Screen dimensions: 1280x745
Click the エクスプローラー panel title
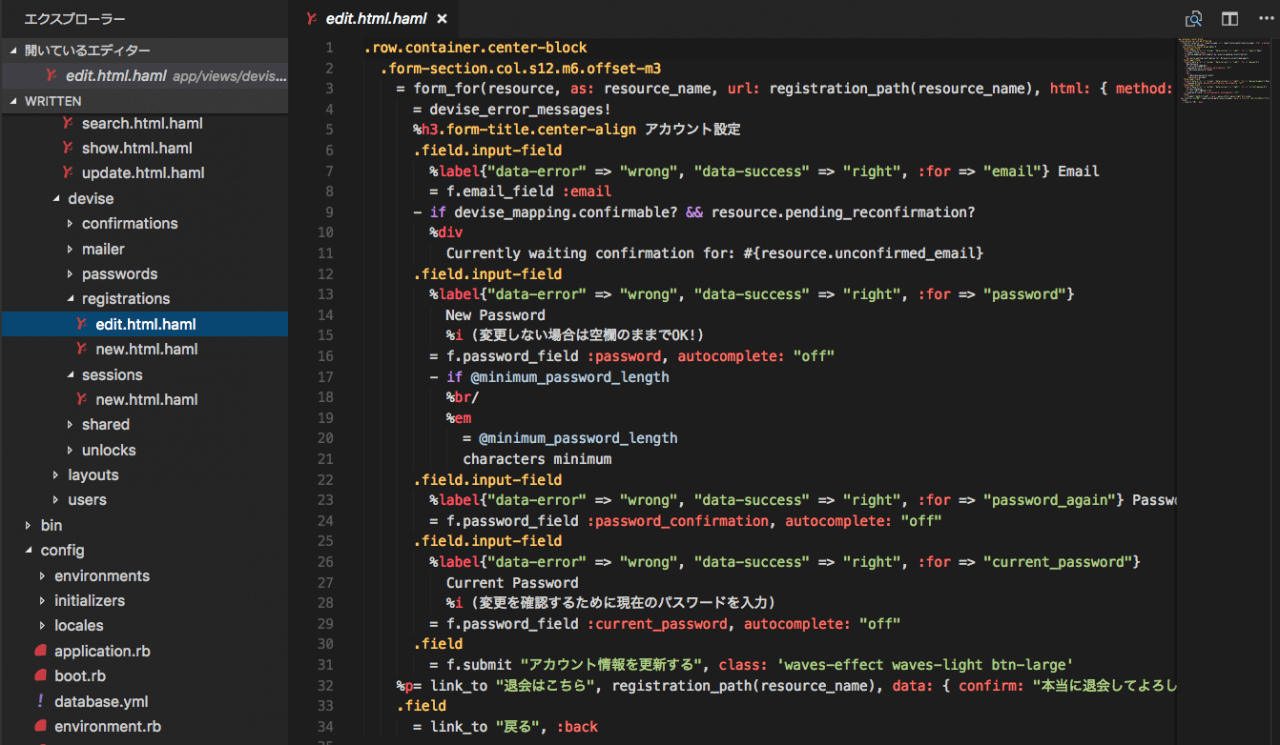click(75, 19)
